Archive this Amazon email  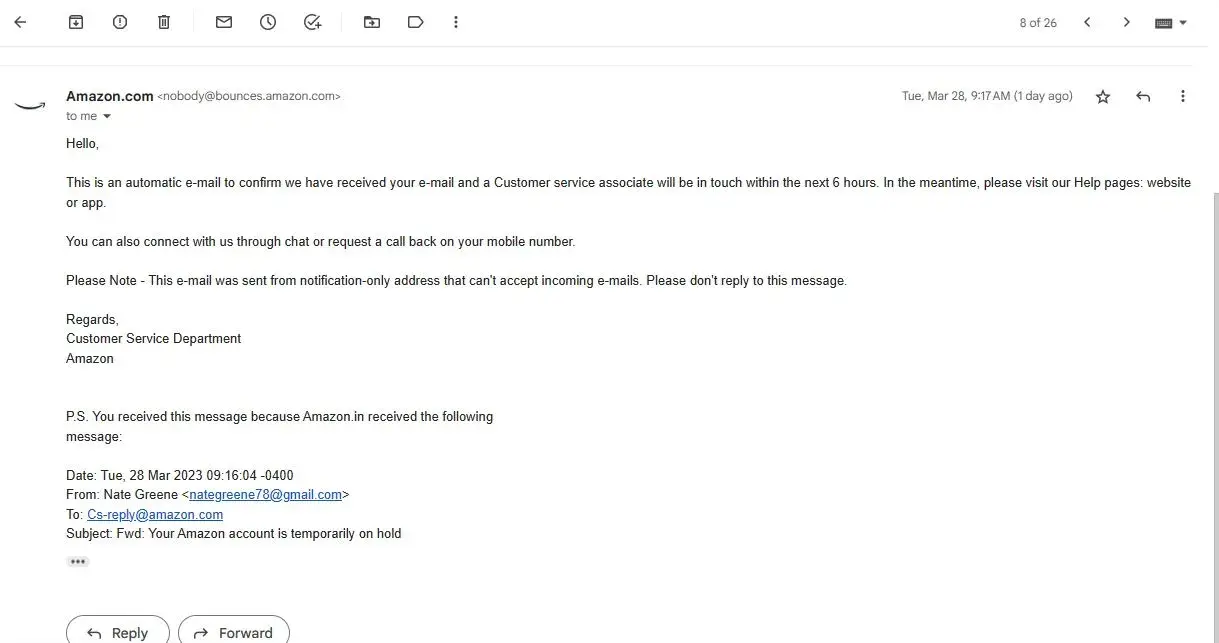[76, 22]
